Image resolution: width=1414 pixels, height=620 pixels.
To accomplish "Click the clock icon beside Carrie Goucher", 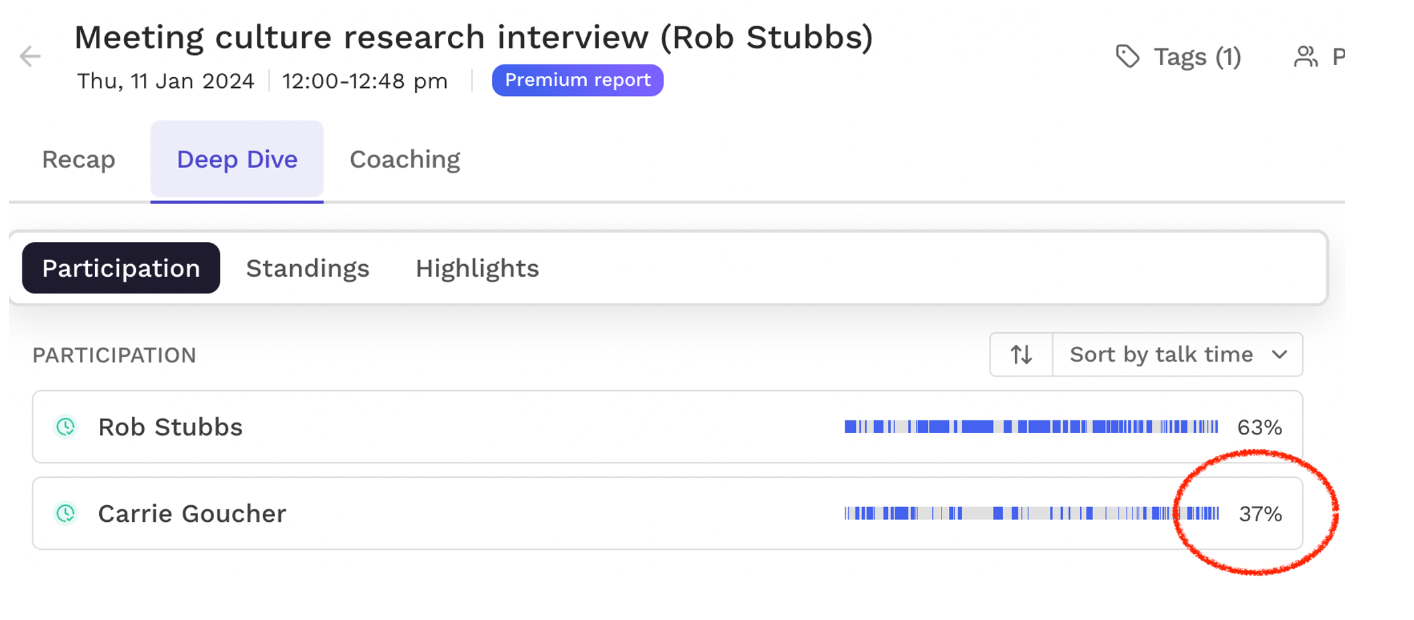I will tap(66, 513).
